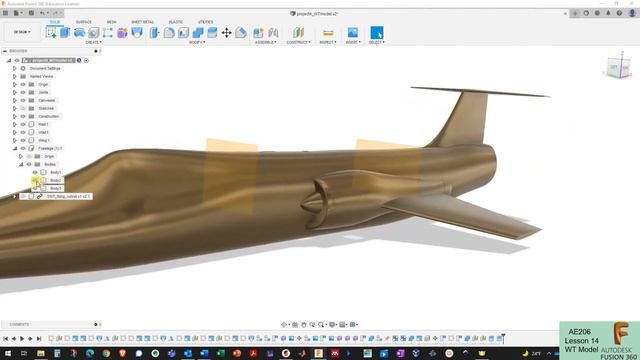
Task: Select the Joint tool icon
Action: (273, 33)
